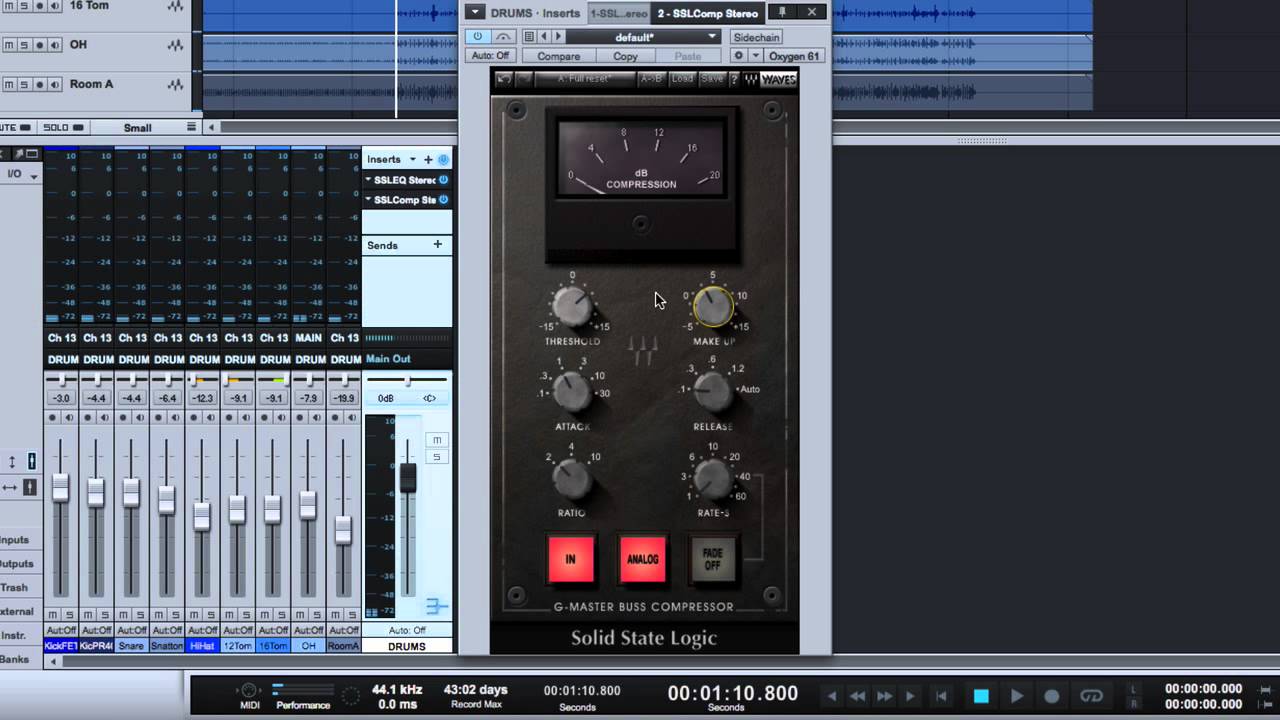The image size is (1280, 720).
Task: Solo the DRUMS bus channel
Action: pyautogui.click(x=436, y=457)
